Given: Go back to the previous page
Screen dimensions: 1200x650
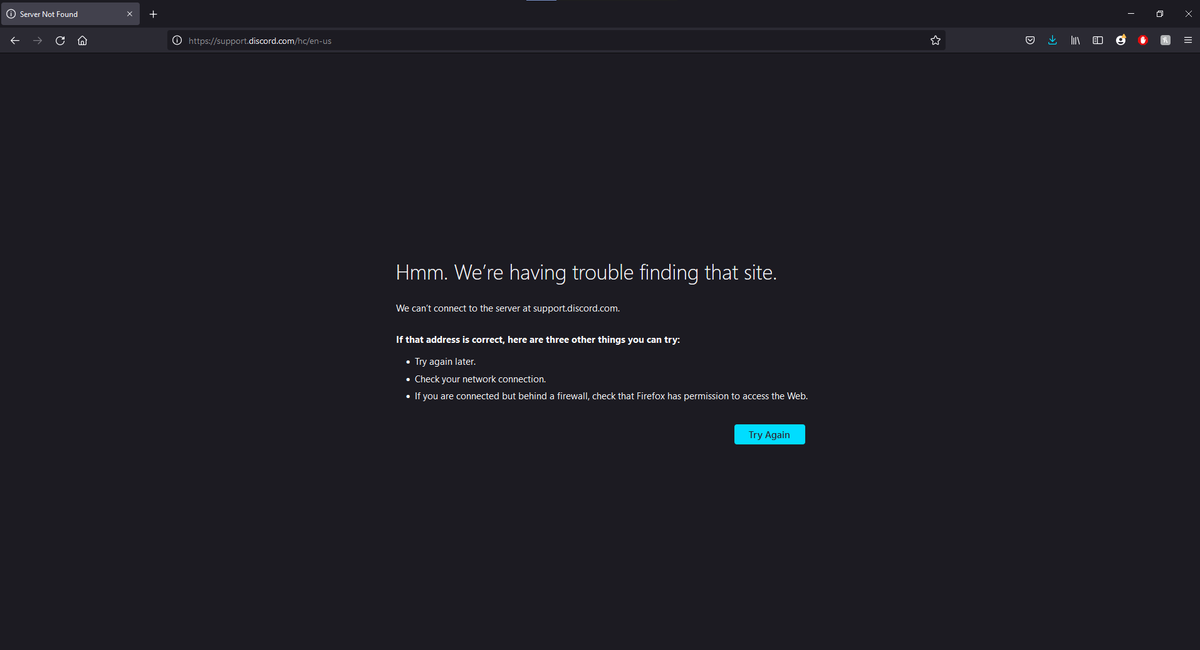Looking at the screenshot, I should coord(15,41).
